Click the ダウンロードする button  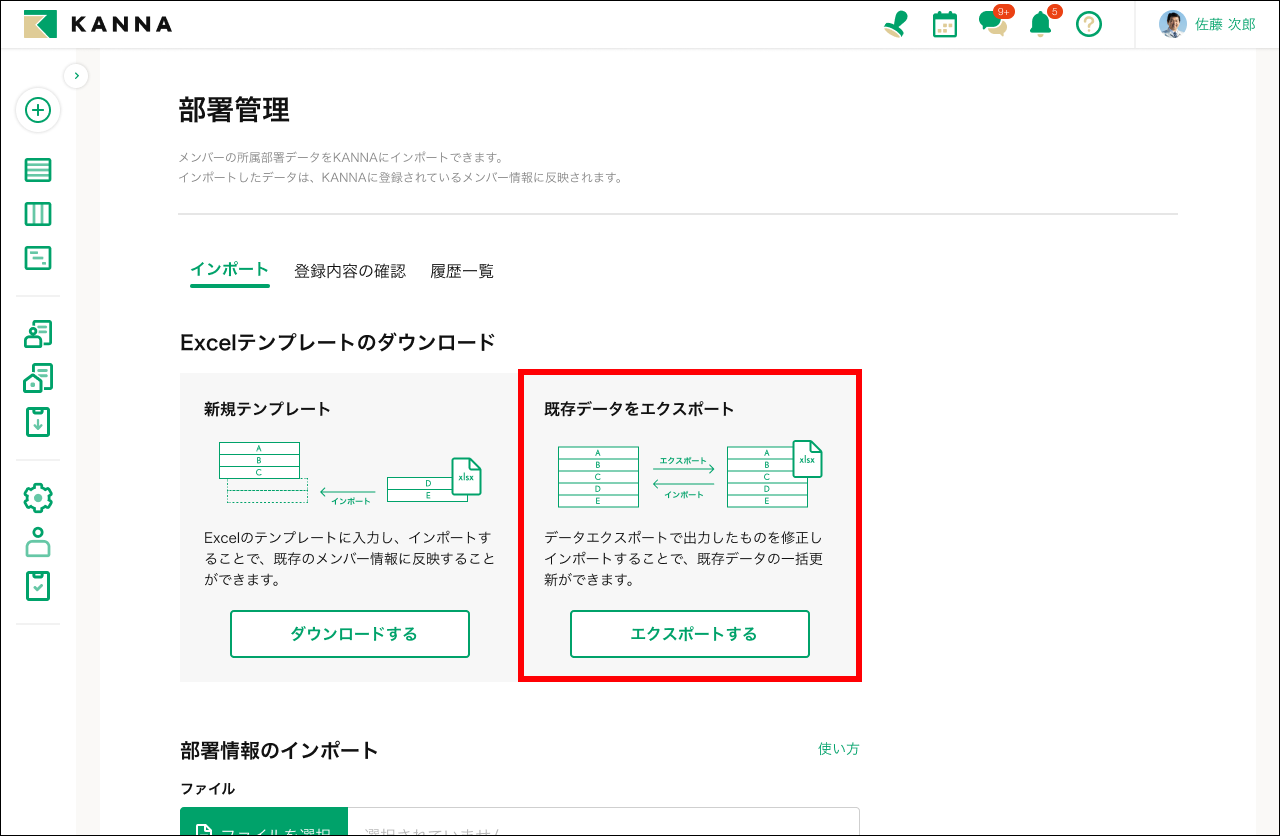pos(349,633)
